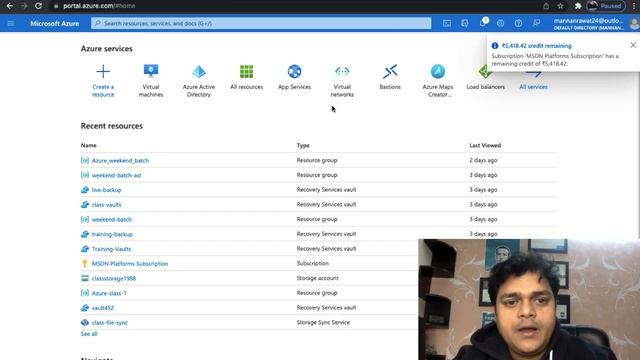
Task: Click the class-file-sync sync service icon
Action: [x=84, y=322]
